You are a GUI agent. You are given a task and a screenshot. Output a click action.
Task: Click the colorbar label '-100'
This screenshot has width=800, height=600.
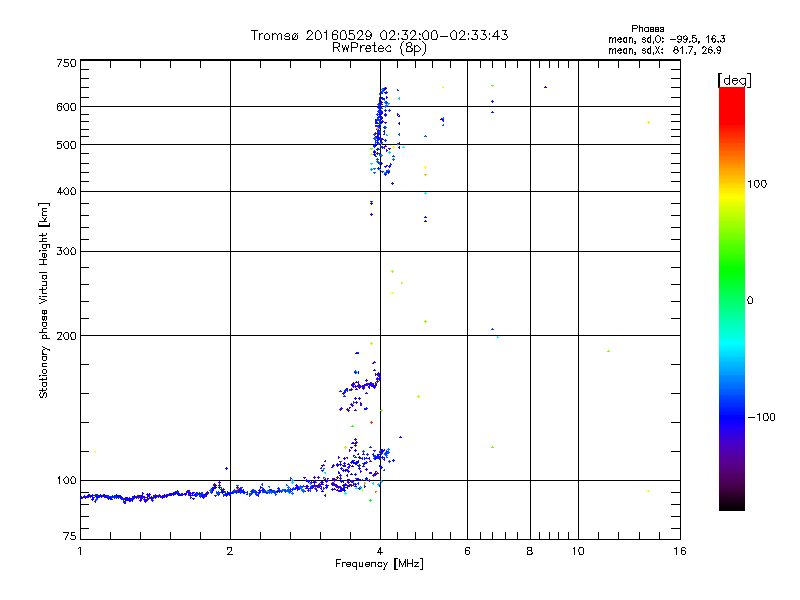point(761,417)
